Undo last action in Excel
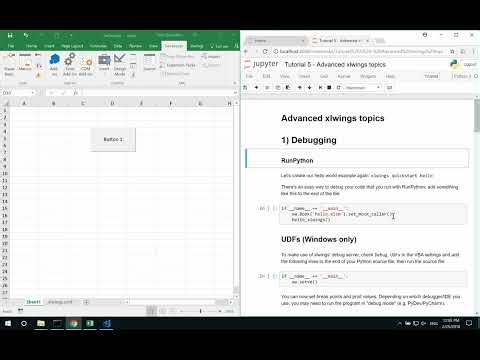 [26, 35]
